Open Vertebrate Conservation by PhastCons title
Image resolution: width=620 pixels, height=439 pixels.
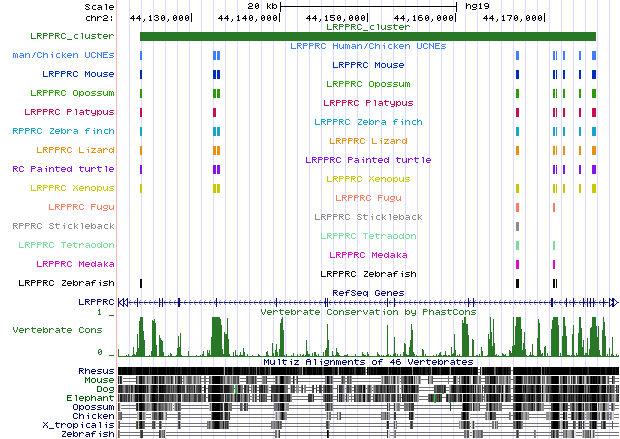tap(367, 312)
